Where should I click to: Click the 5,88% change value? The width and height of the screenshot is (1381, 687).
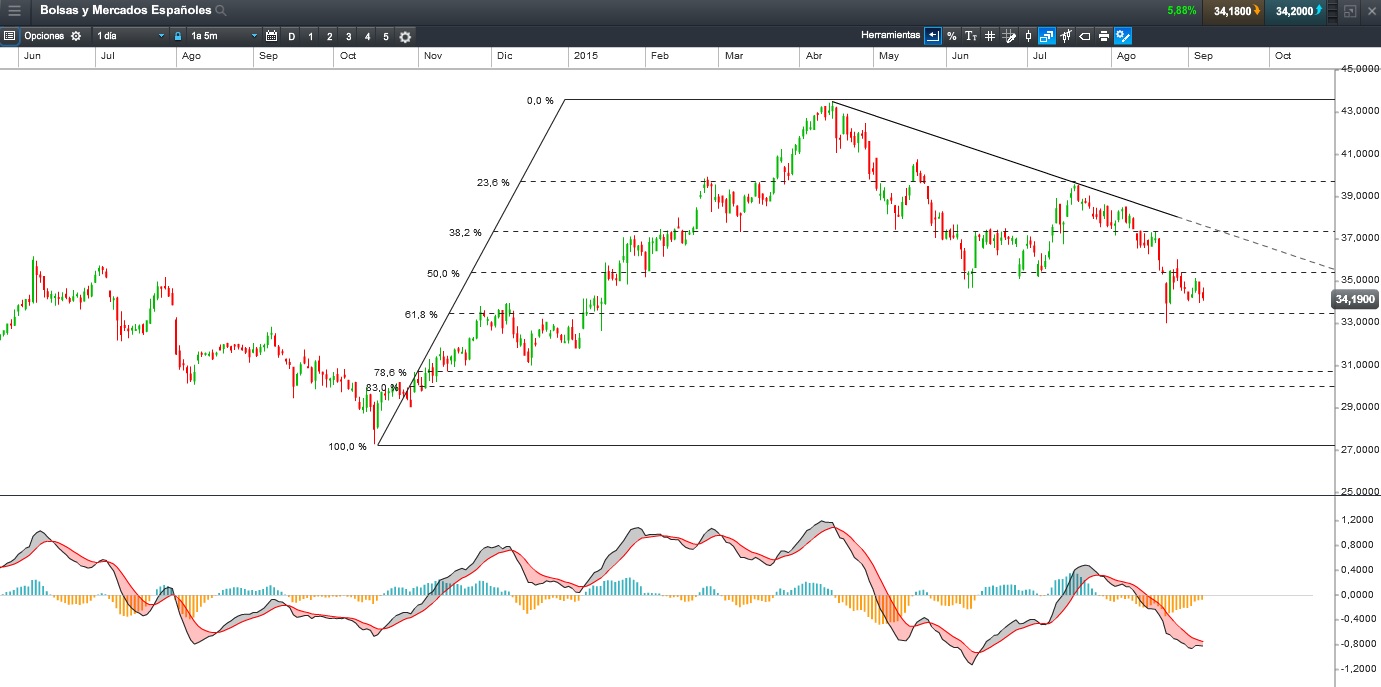(x=1181, y=11)
